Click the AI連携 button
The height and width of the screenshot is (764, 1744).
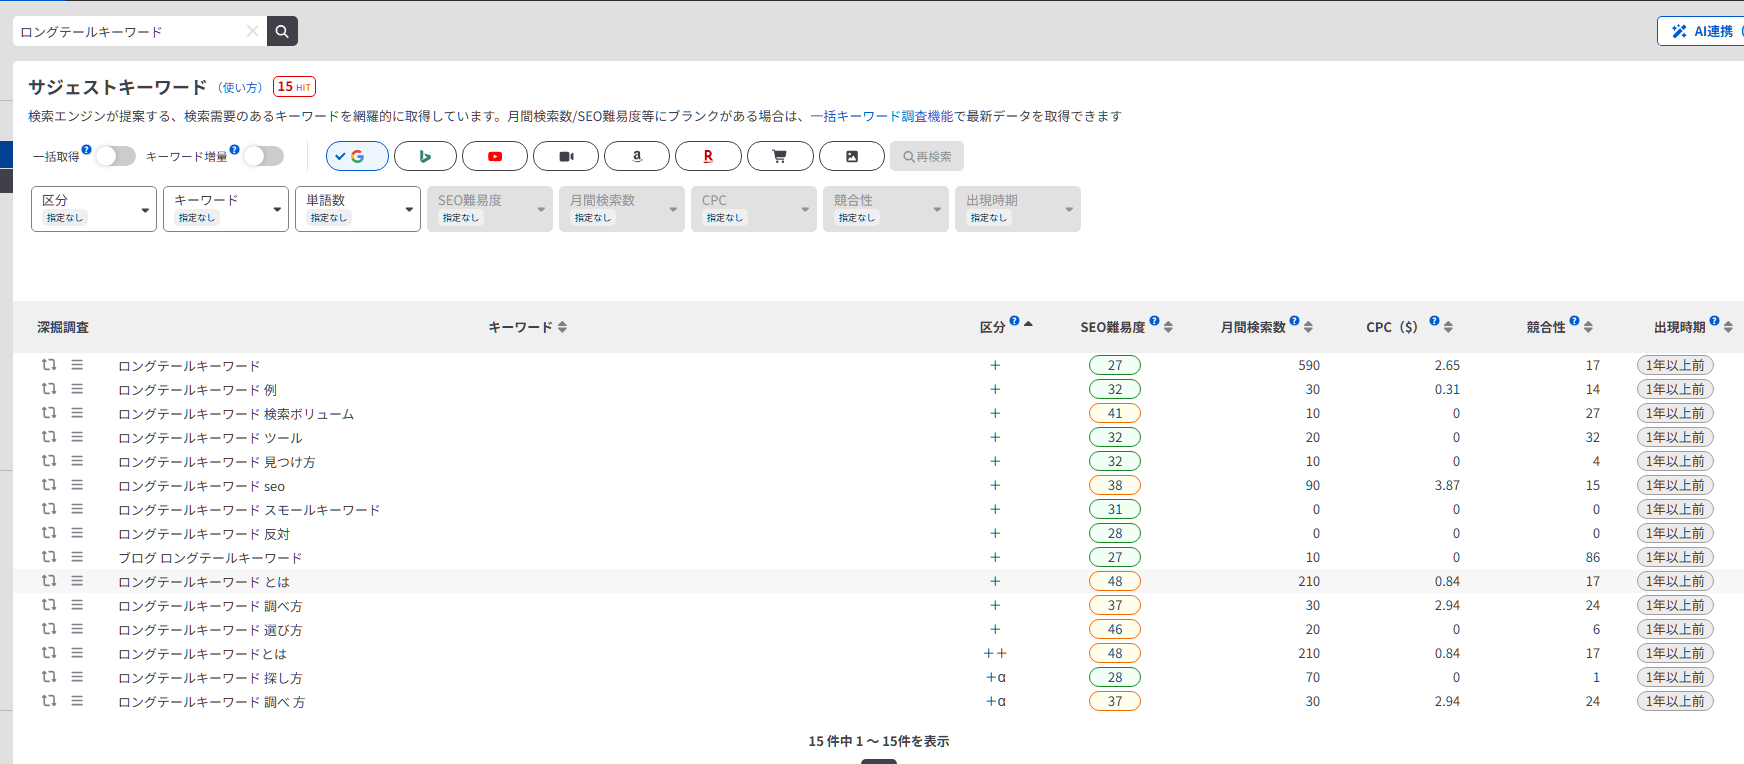tap(1701, 31)
